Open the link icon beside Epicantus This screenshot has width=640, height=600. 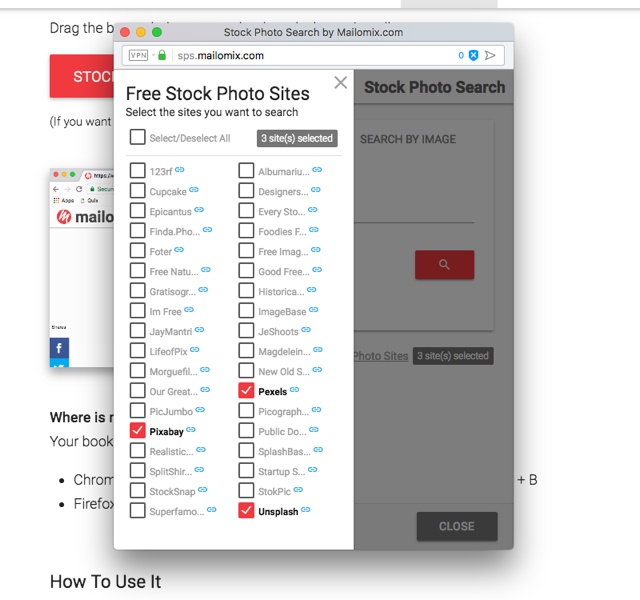199,210
